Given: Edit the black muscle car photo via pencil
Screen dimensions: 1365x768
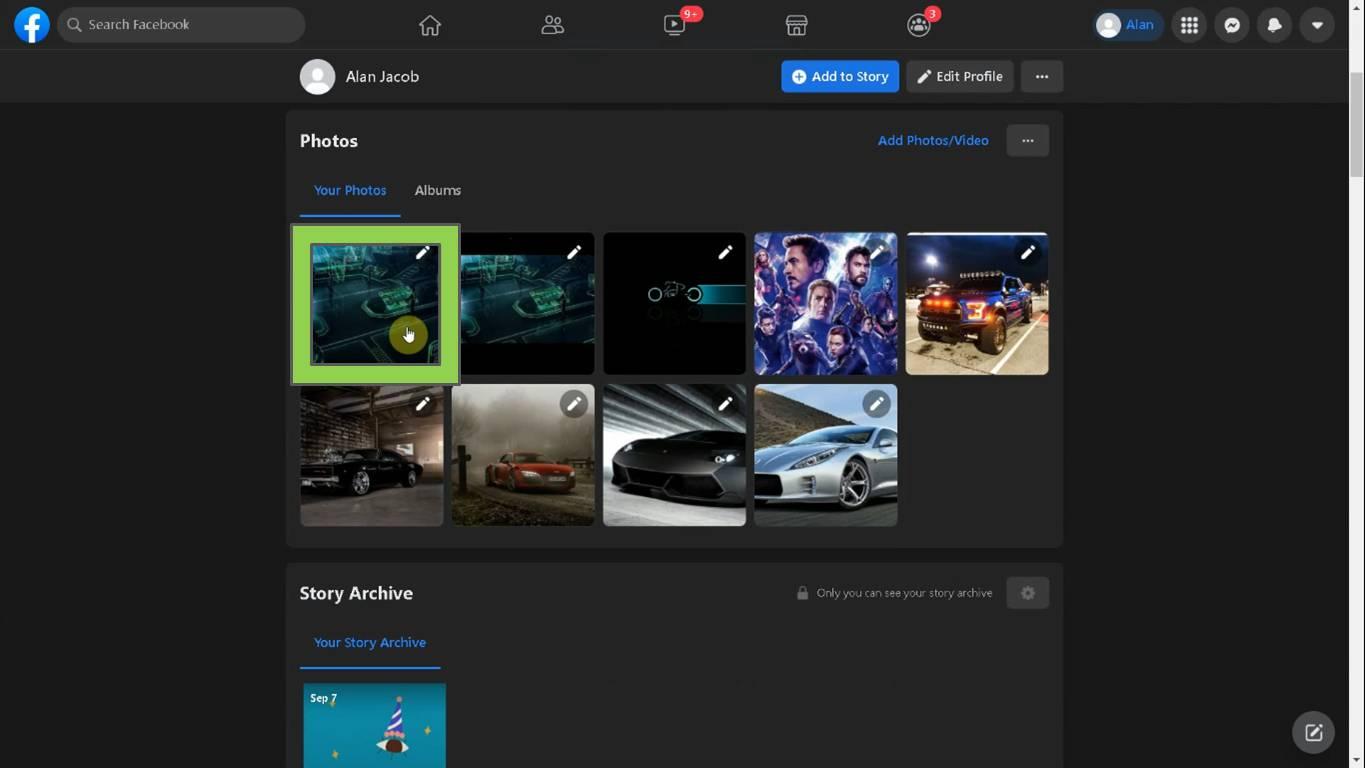Looking at the screenshot, I should (x=423, y=404).
